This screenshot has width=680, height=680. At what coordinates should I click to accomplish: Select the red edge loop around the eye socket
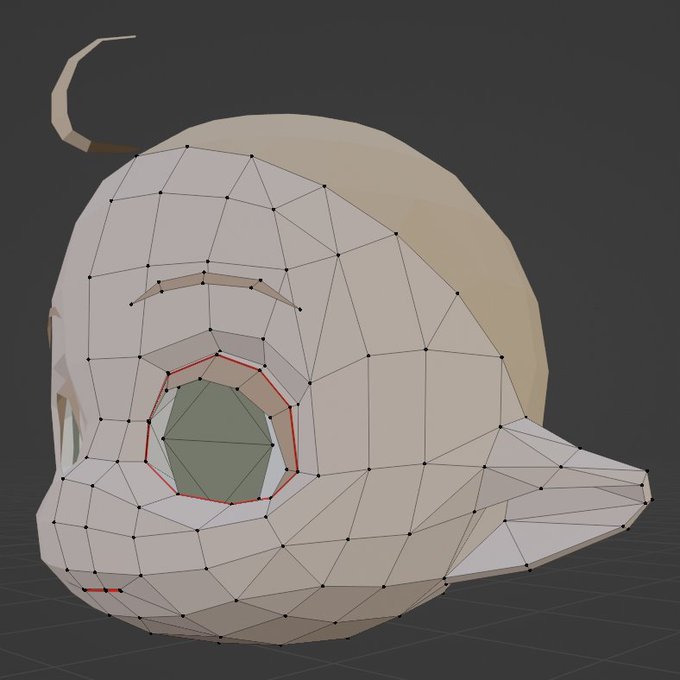222,429
